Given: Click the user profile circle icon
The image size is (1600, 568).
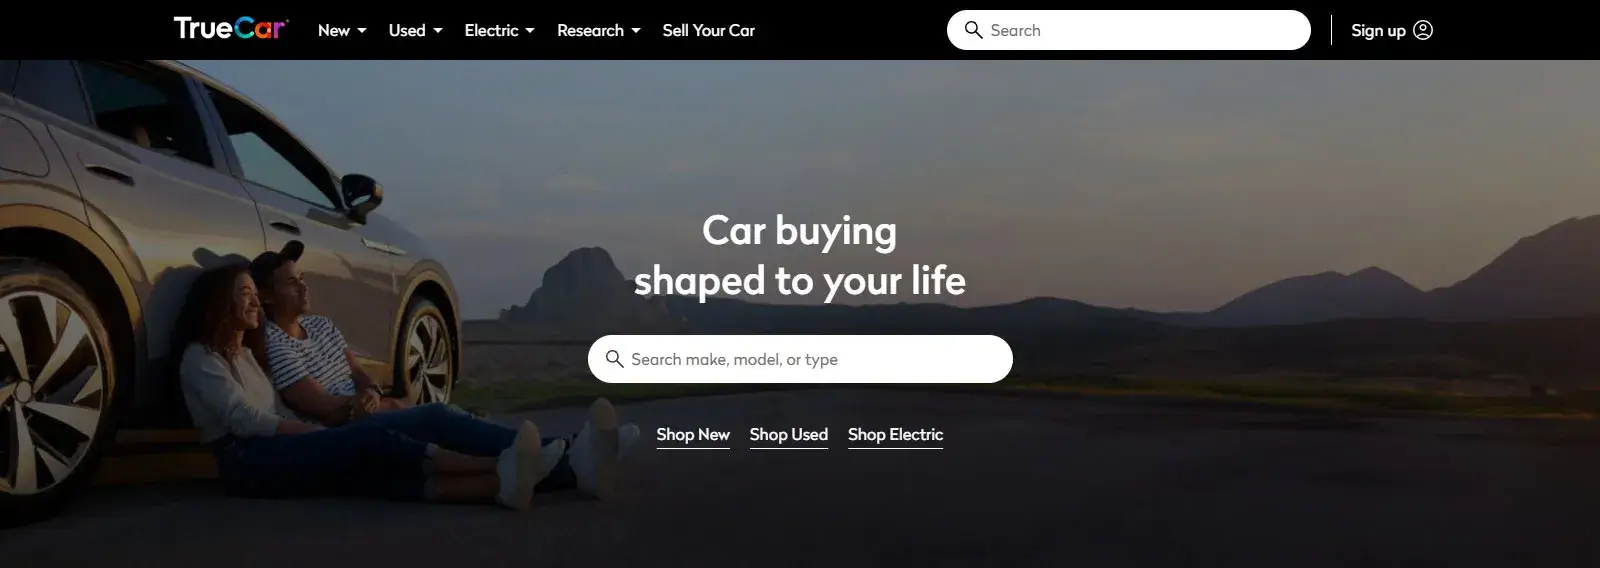Looking at the screenshot, I should [x=1423, y=30].
